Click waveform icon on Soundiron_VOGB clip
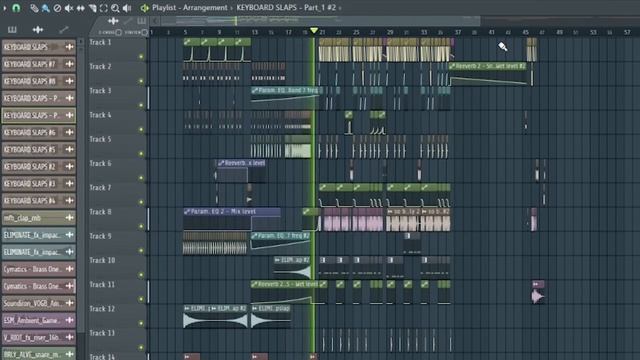Viewport: 640px width, 360px height. (69, 303)
